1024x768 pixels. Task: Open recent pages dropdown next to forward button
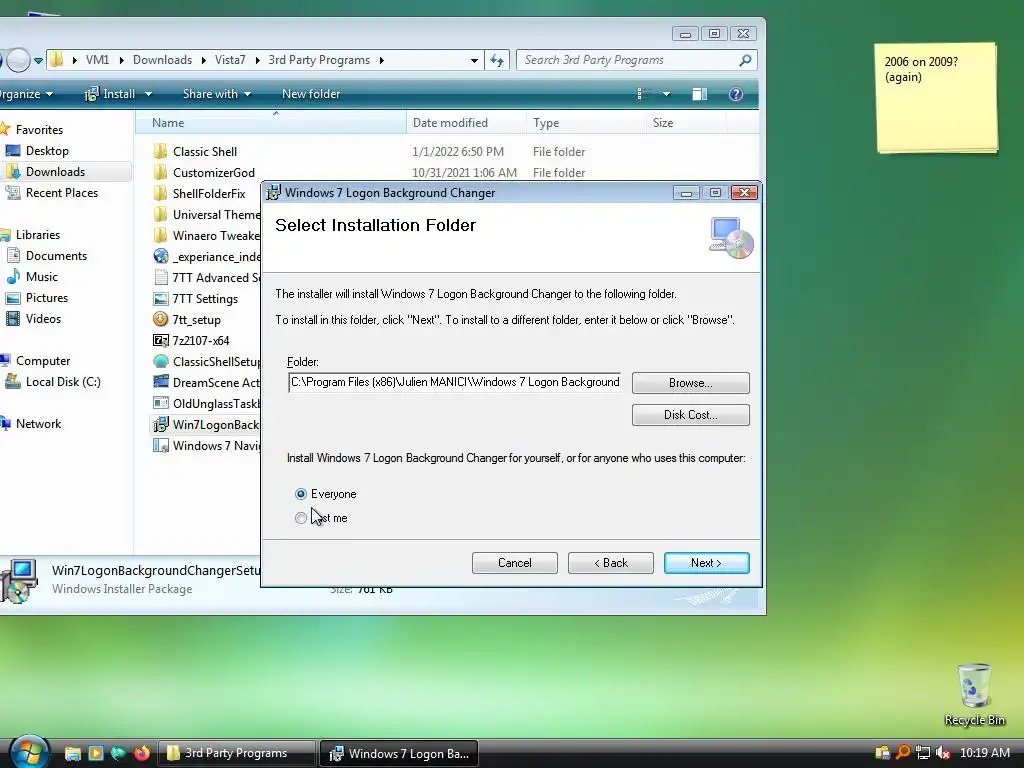click(x=39, y=61)
